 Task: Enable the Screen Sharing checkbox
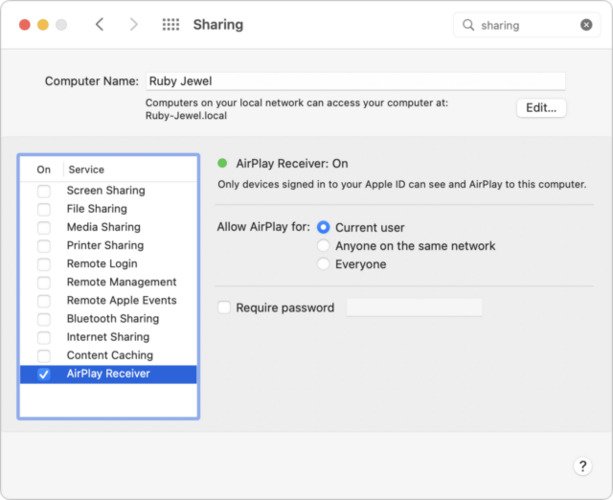[x=44, y=191]
